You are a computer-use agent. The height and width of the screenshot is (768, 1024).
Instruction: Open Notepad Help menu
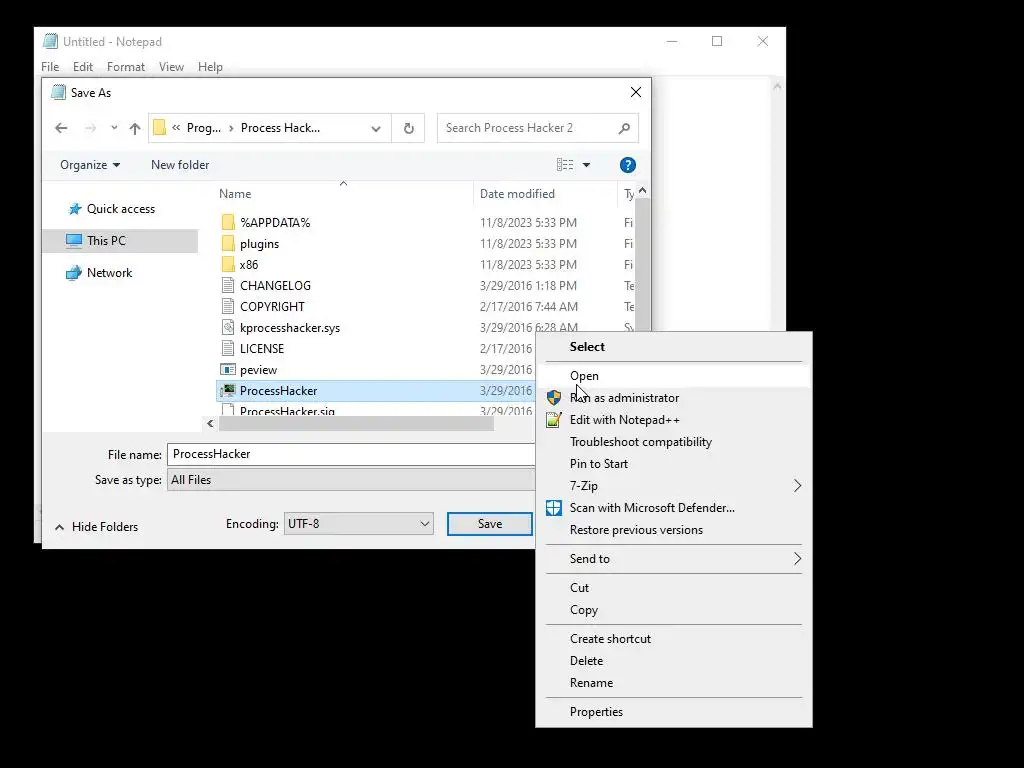pos(210,67)
